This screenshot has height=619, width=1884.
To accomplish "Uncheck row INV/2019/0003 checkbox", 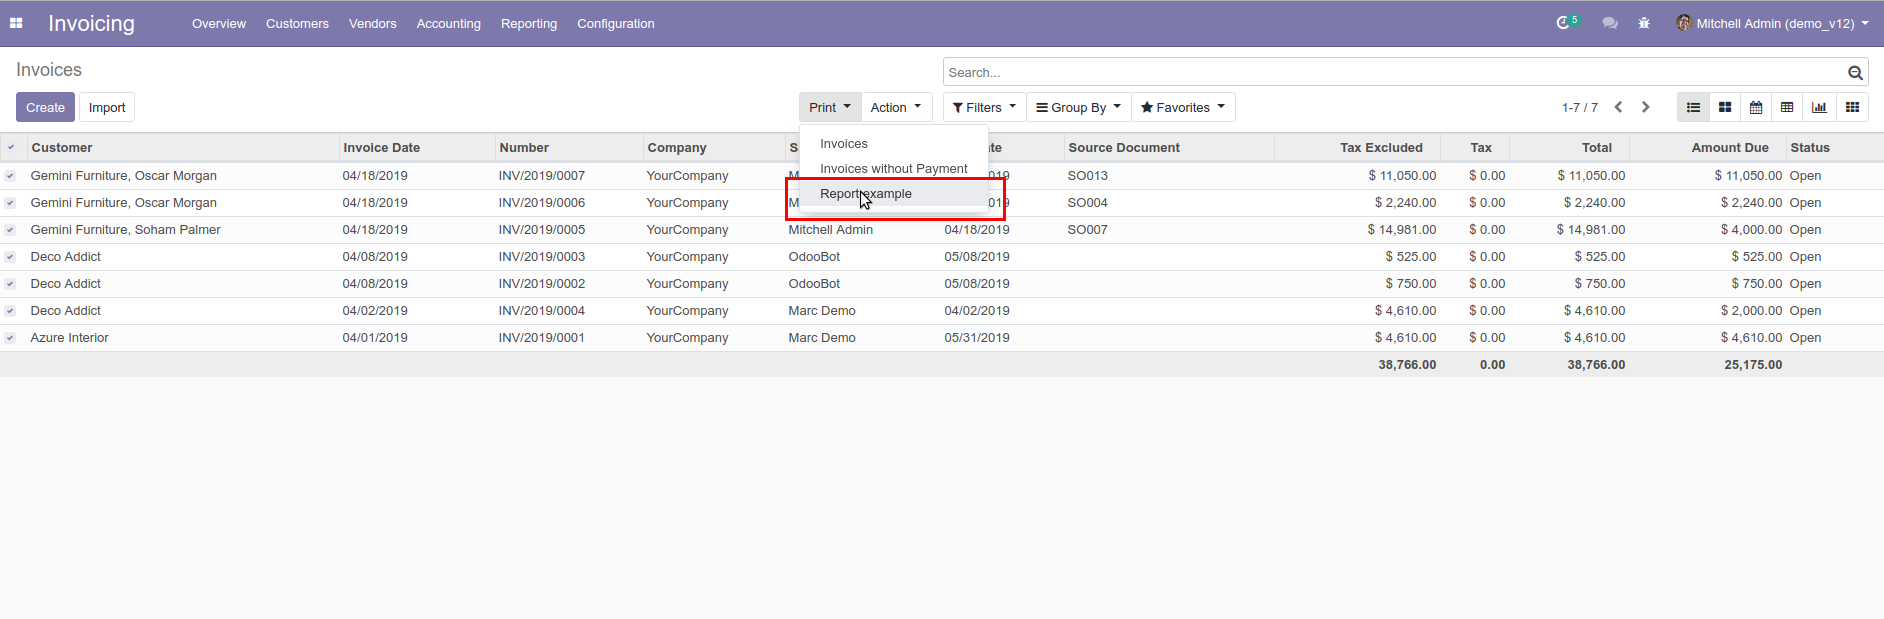I will pyautogui.click(x=10, y=257).
